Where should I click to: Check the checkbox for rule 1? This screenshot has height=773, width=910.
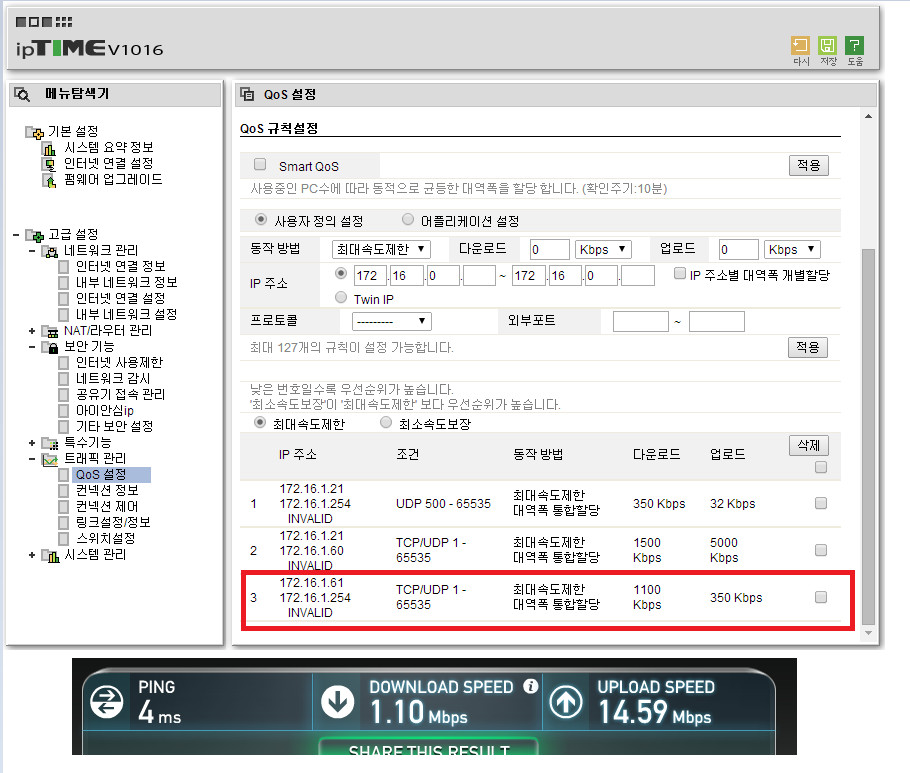[821, 503]
